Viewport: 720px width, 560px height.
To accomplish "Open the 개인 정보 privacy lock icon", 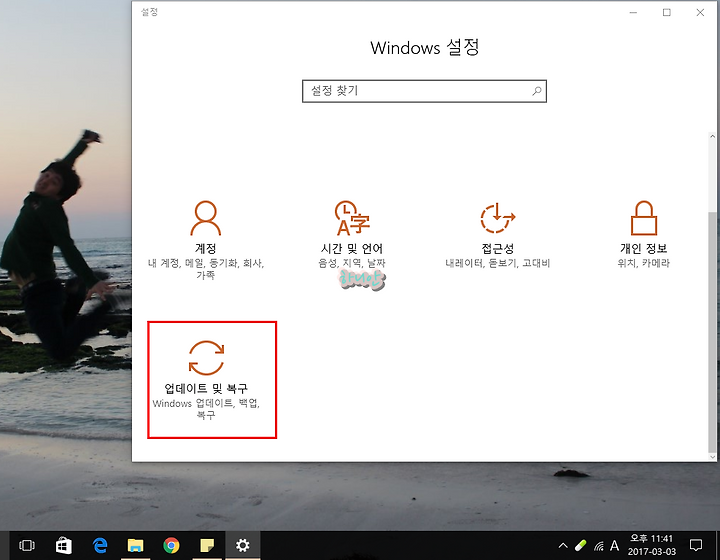I will coord(644,218).
